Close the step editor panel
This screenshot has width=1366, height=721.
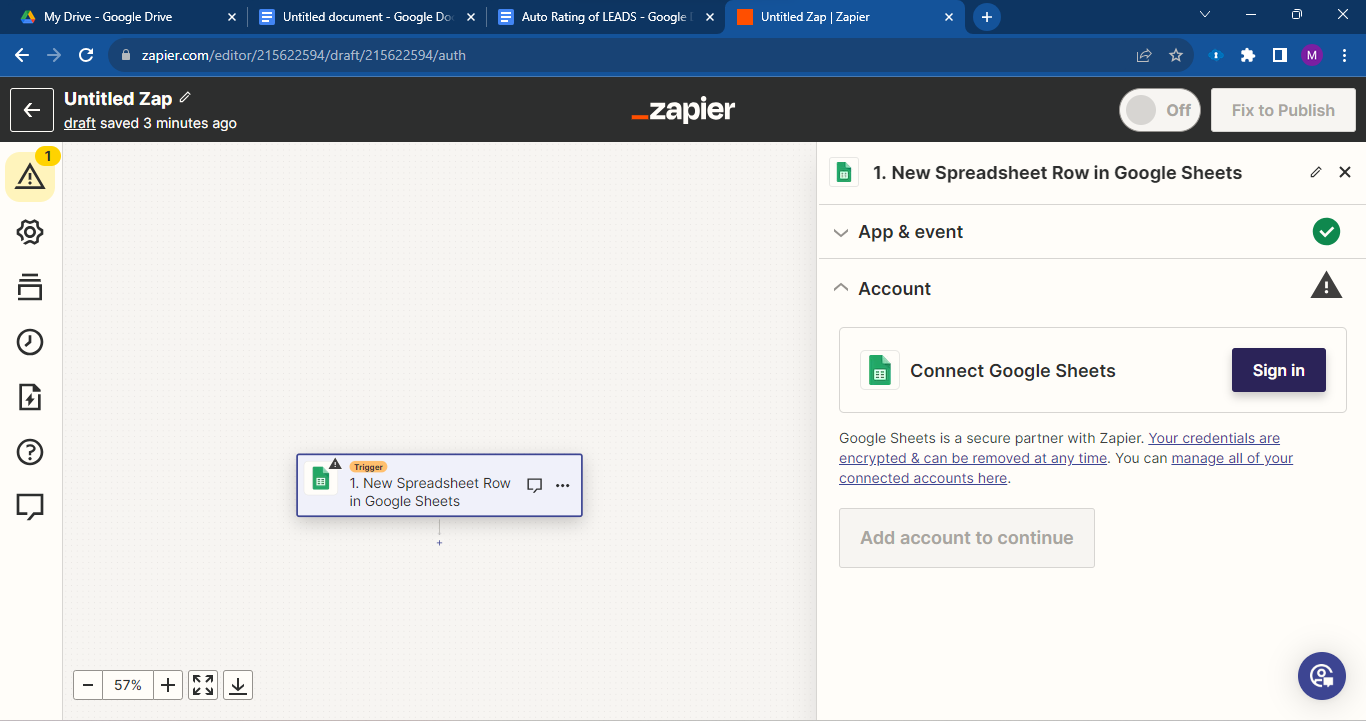1345,172
